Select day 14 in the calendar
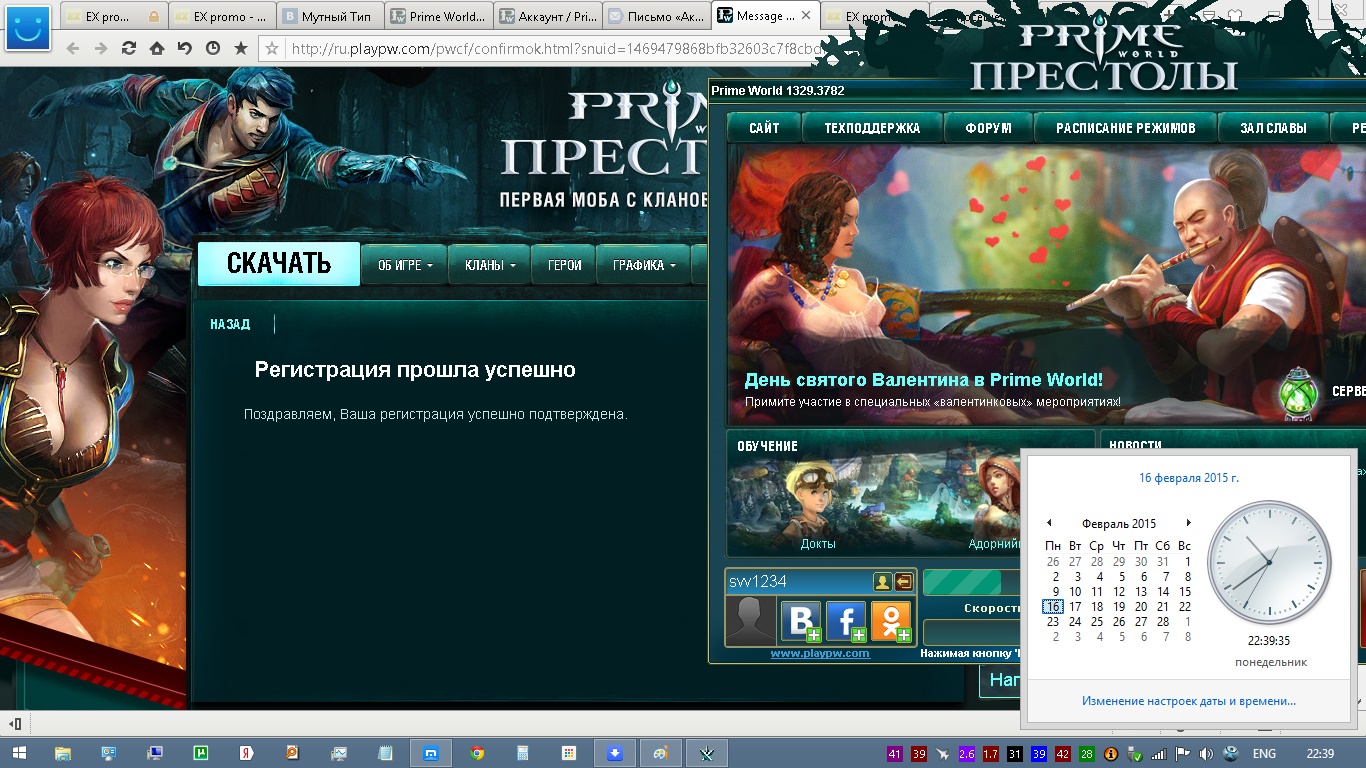The height and width of the screenshot is (768, 1366). tap(1163, 592)
